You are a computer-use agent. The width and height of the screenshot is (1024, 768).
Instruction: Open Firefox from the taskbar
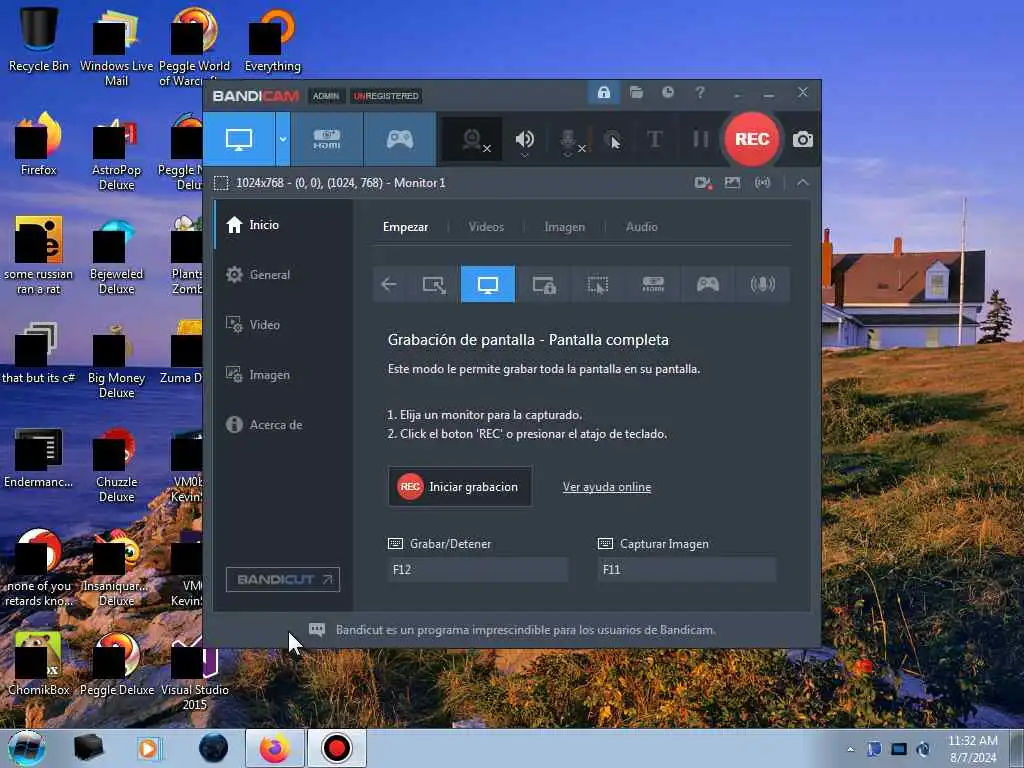[275, 748]
